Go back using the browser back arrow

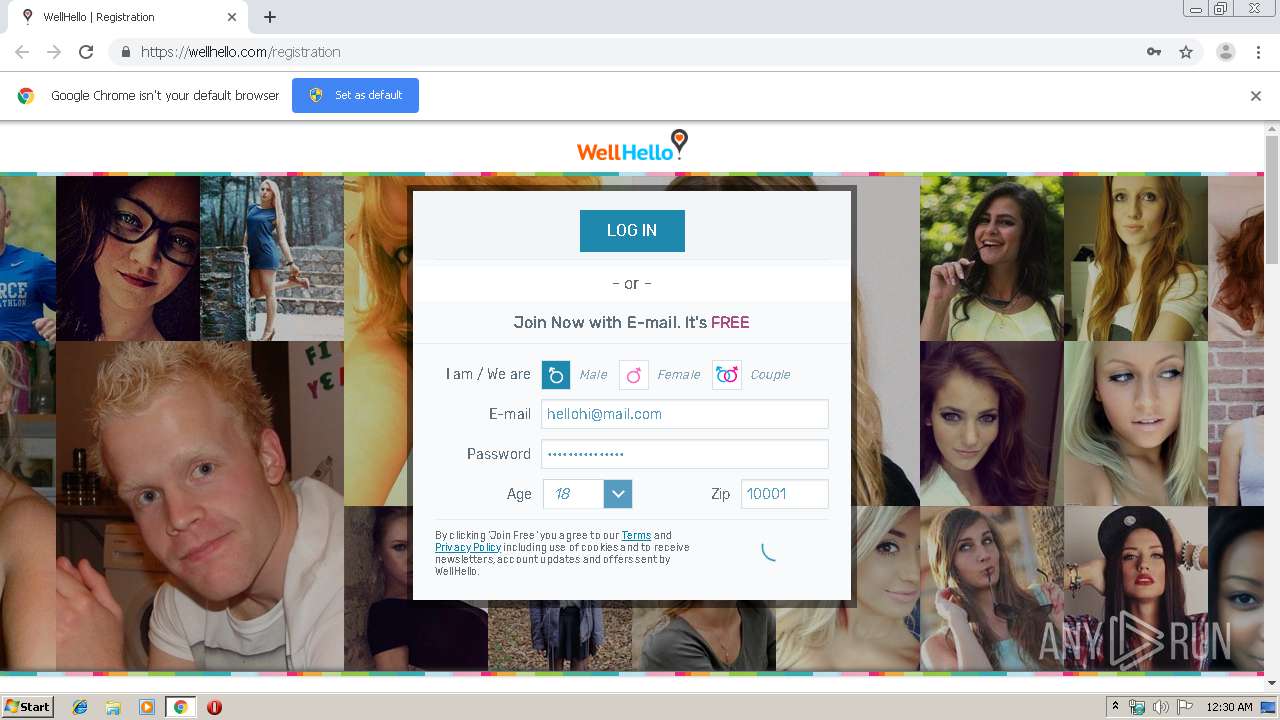pos(22,52)
